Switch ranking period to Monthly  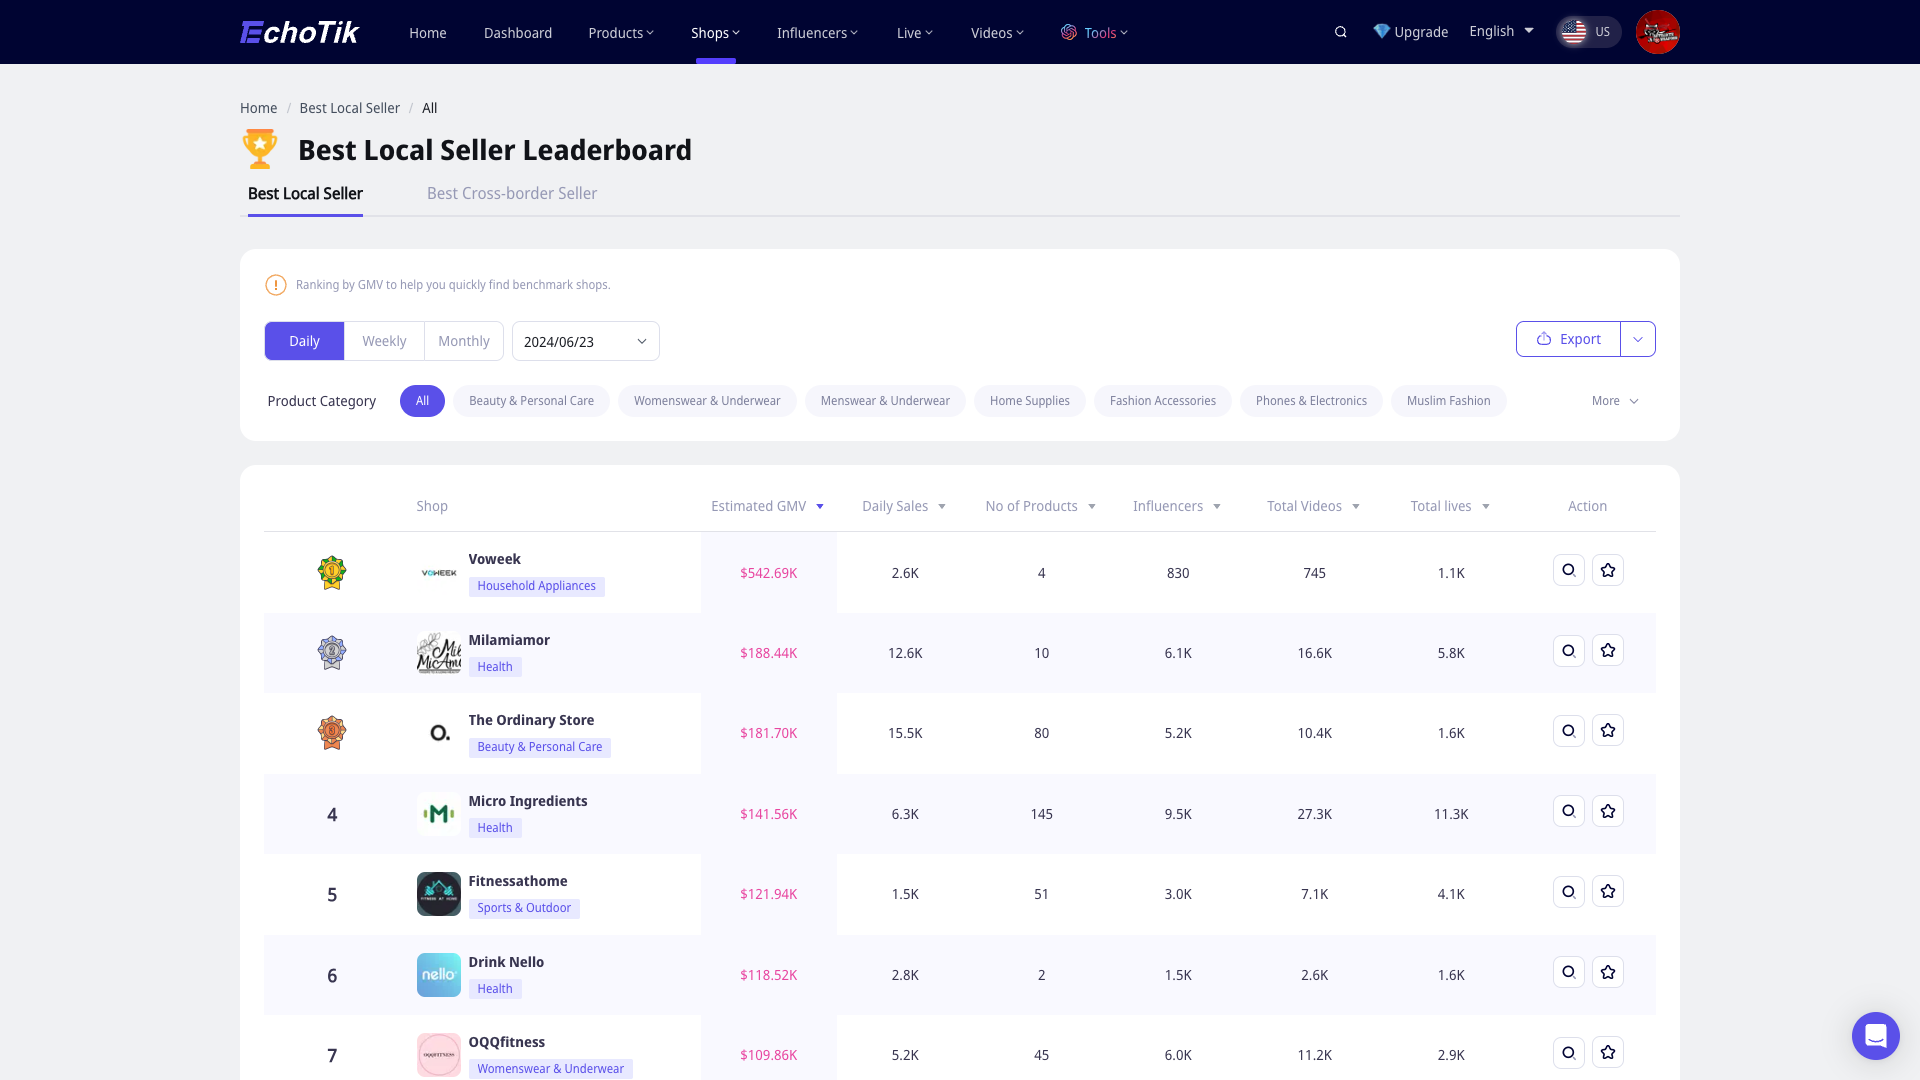point(463,341)
